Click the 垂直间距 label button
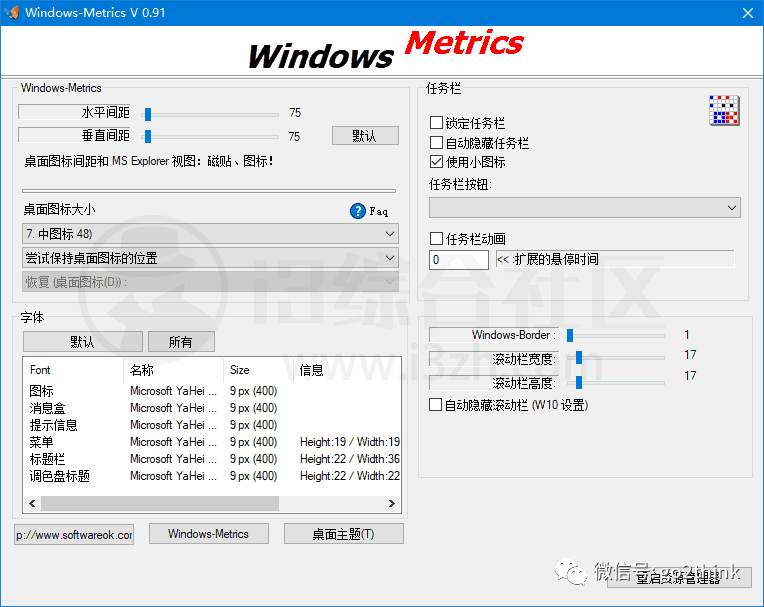764x607 pixels. point(75,134)
